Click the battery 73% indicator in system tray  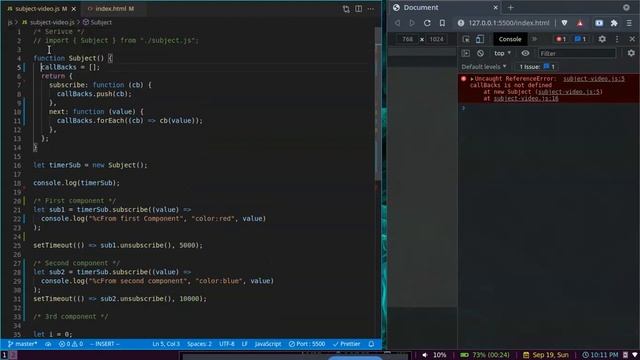click(485, 355)
